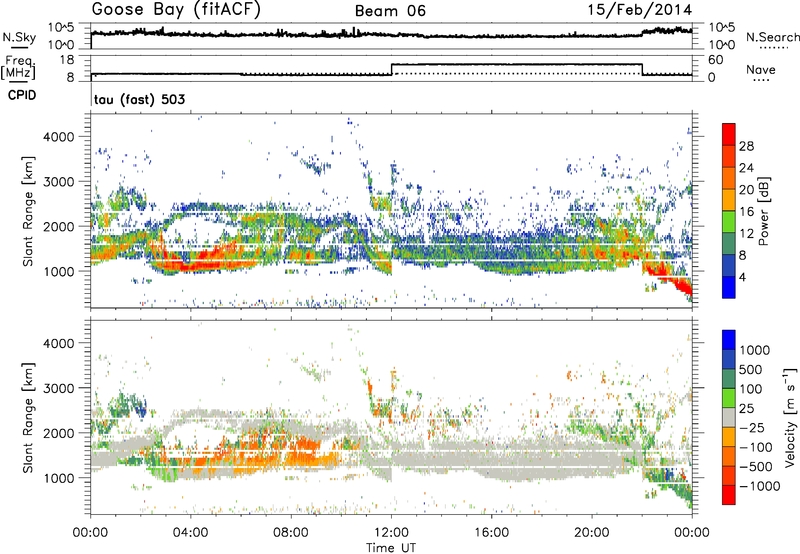The height and width of the screenshot is (554, 800).
Task: Click the '18' frequency axis tick
Action: (x=67, y=60)
